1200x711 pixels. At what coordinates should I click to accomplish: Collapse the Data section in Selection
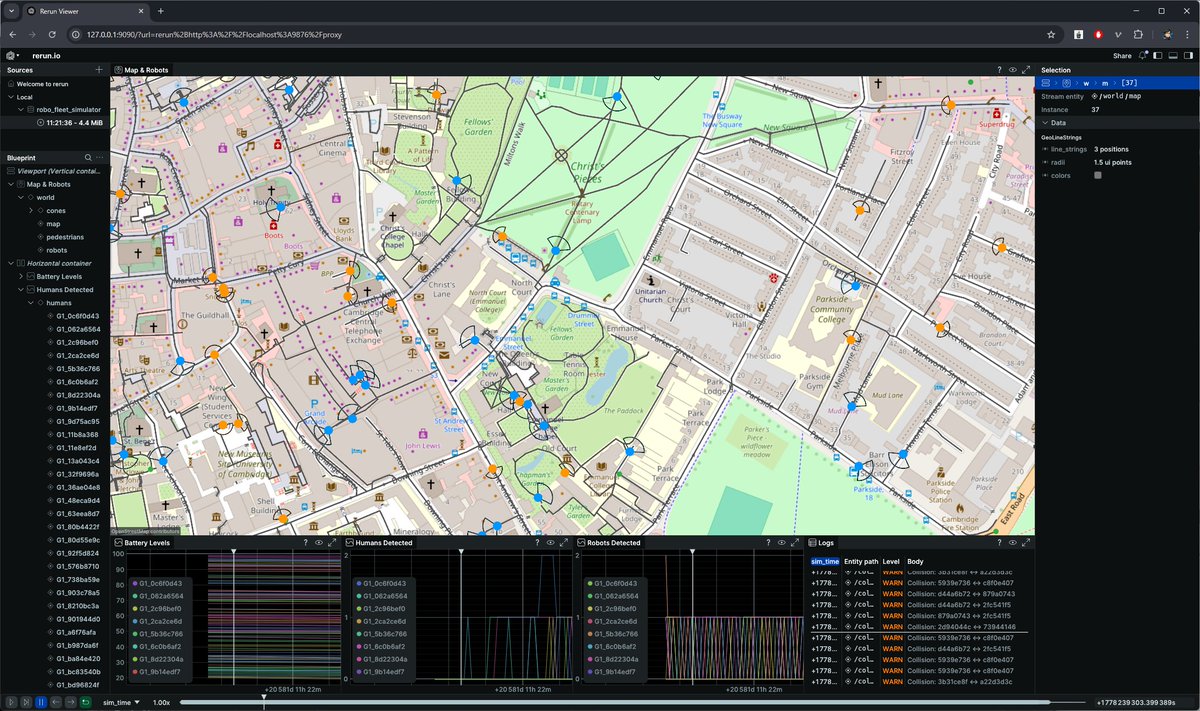click(1045, 123)
